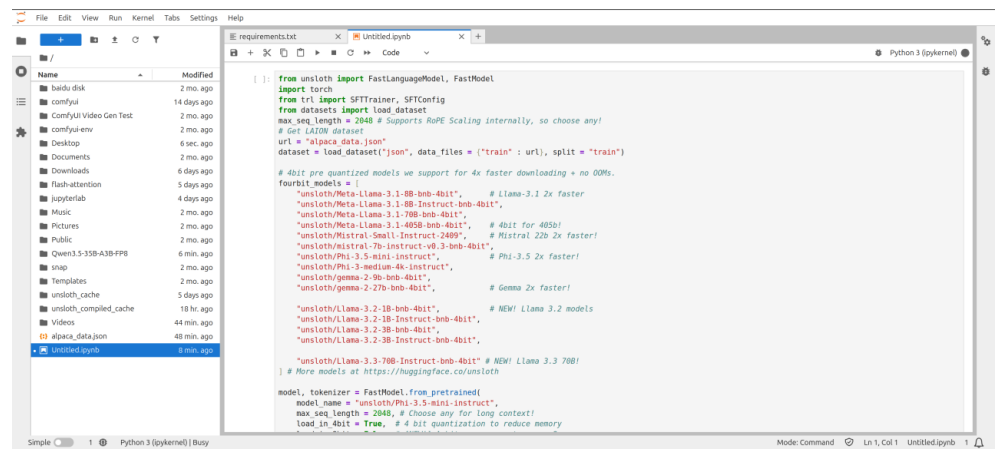Open the Property Inspector gears icon
This screenshot has height=460, width=1008.
pyautogui.click(x=986, y=40)
